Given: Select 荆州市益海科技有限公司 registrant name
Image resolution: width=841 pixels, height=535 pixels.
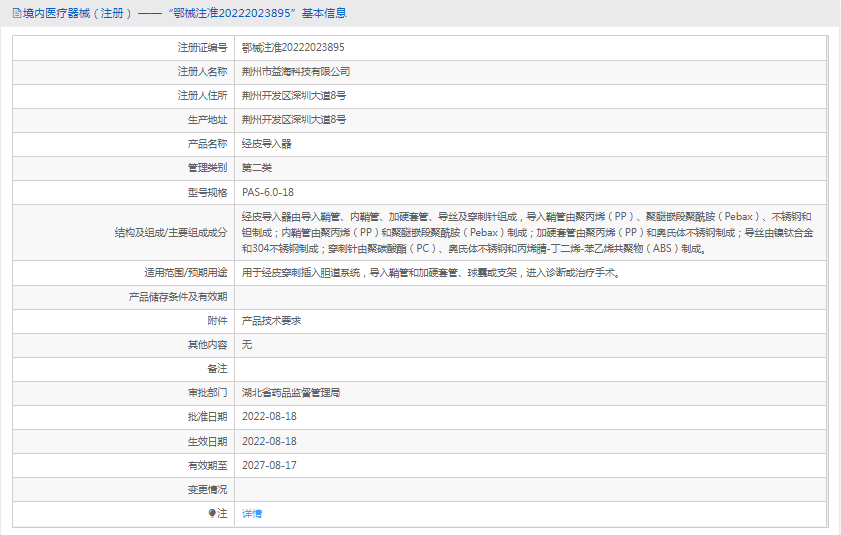Looking at the screenshot, I should click(296, 71).
